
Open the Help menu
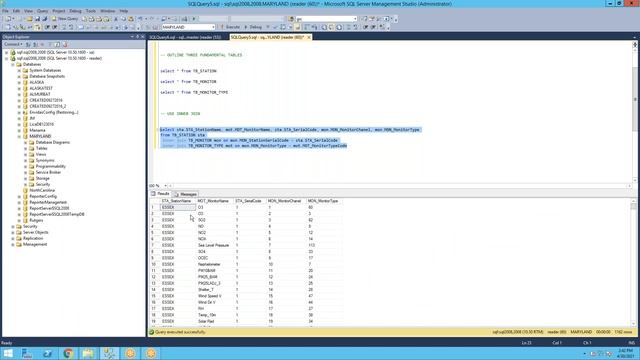(x=124, y=11)
